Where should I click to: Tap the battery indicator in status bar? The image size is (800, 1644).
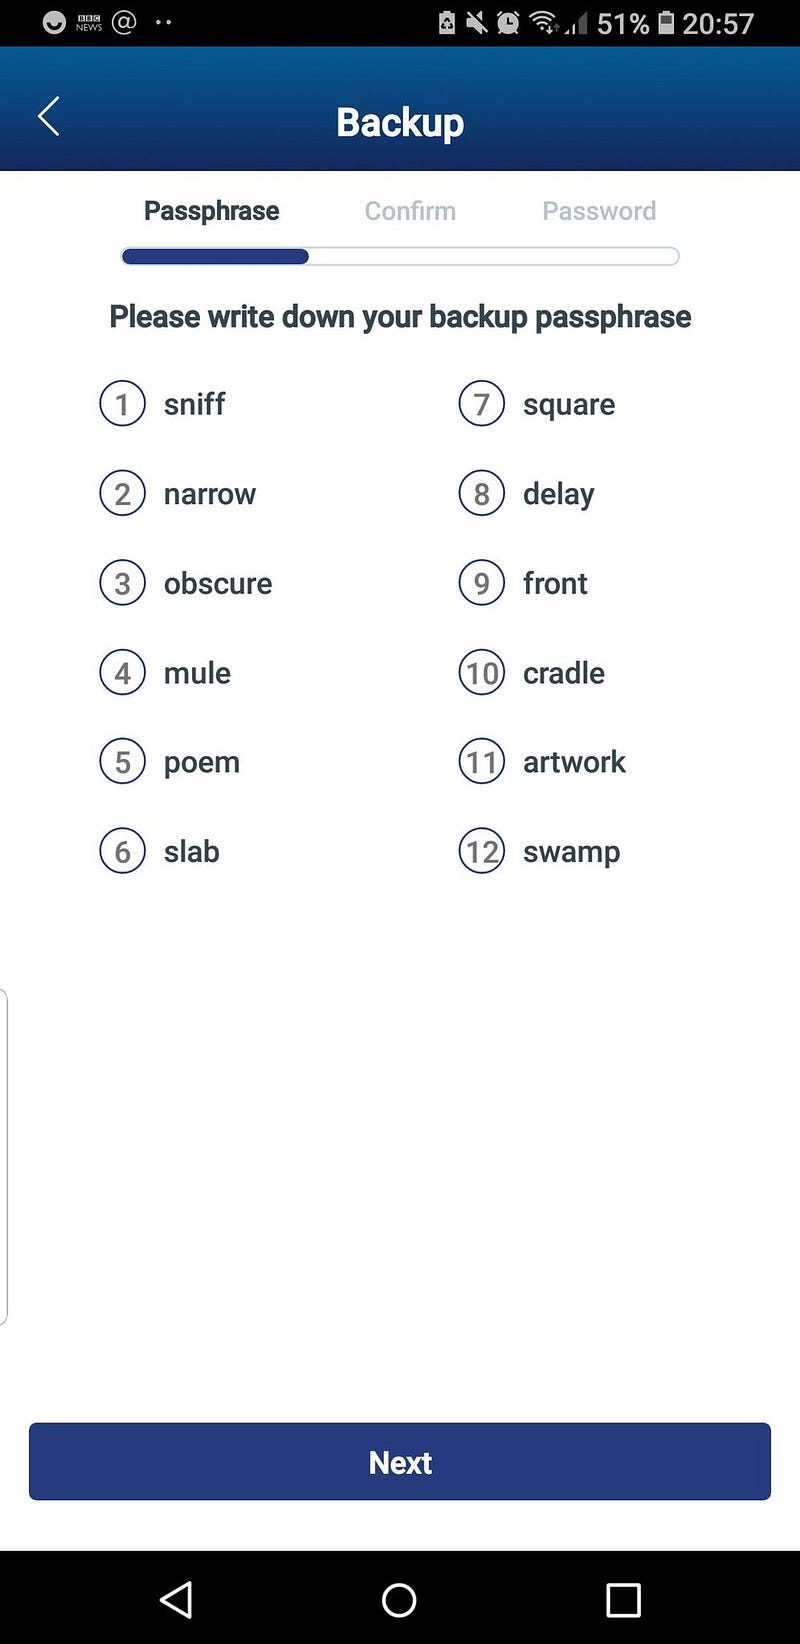click(x=666, y=22)
